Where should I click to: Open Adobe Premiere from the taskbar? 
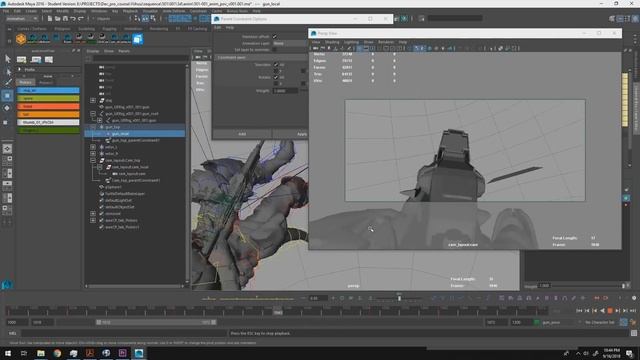(122, 353)
